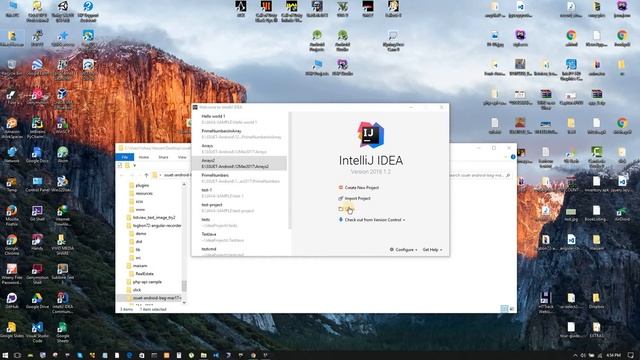Click Visual Studio Code desktop icon
The image size is (640, 360).
(x=37, y=331)
